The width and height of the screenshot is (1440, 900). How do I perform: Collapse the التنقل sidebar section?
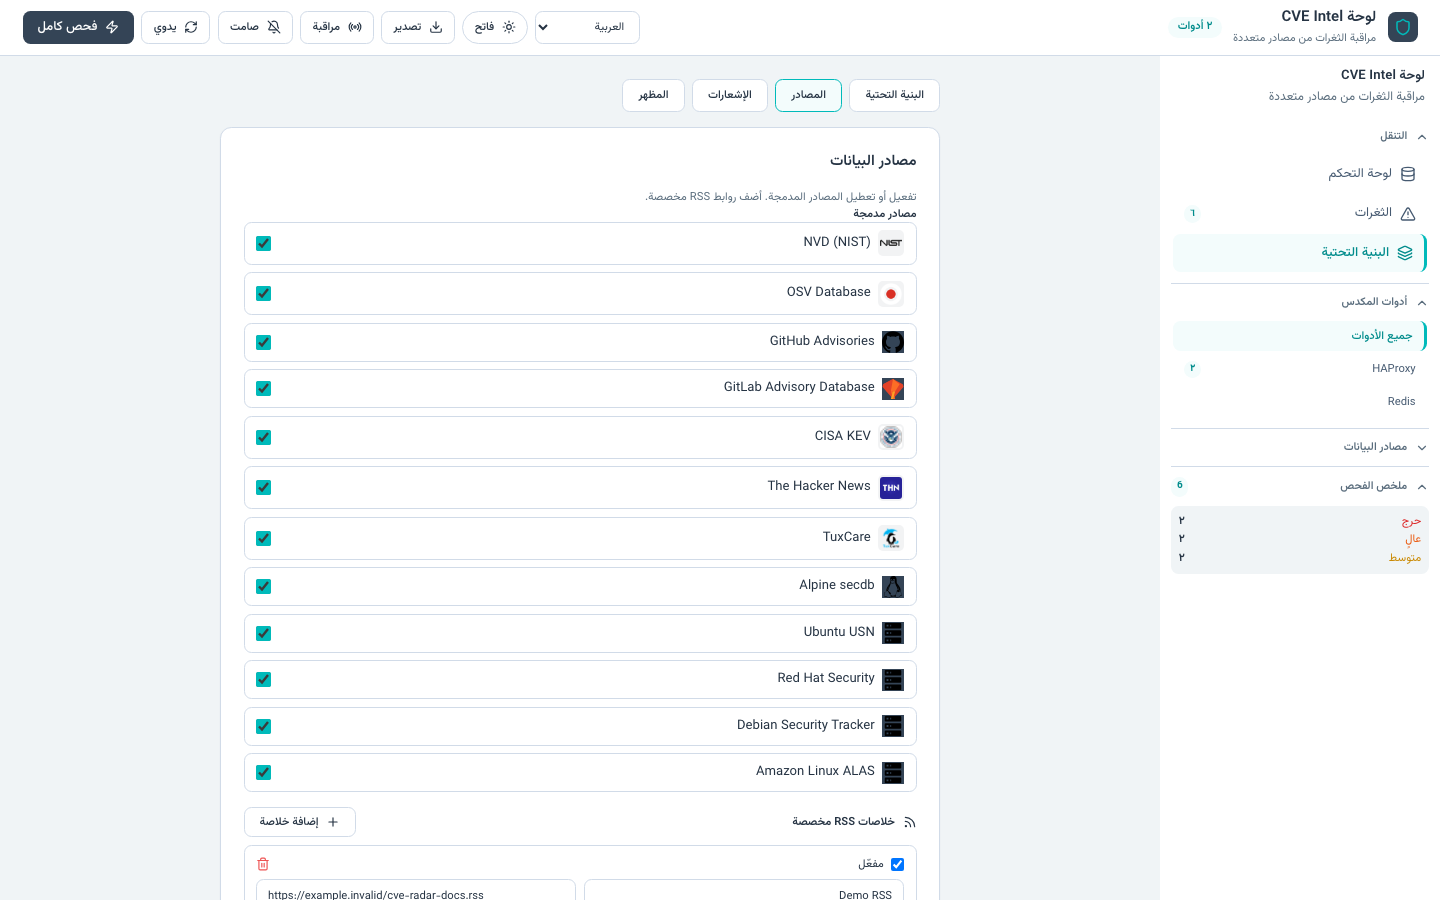tap(1300, 136)
